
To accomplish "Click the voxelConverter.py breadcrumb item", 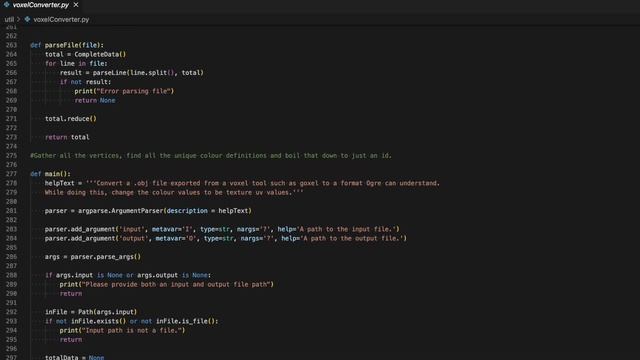I will [61, 19].
